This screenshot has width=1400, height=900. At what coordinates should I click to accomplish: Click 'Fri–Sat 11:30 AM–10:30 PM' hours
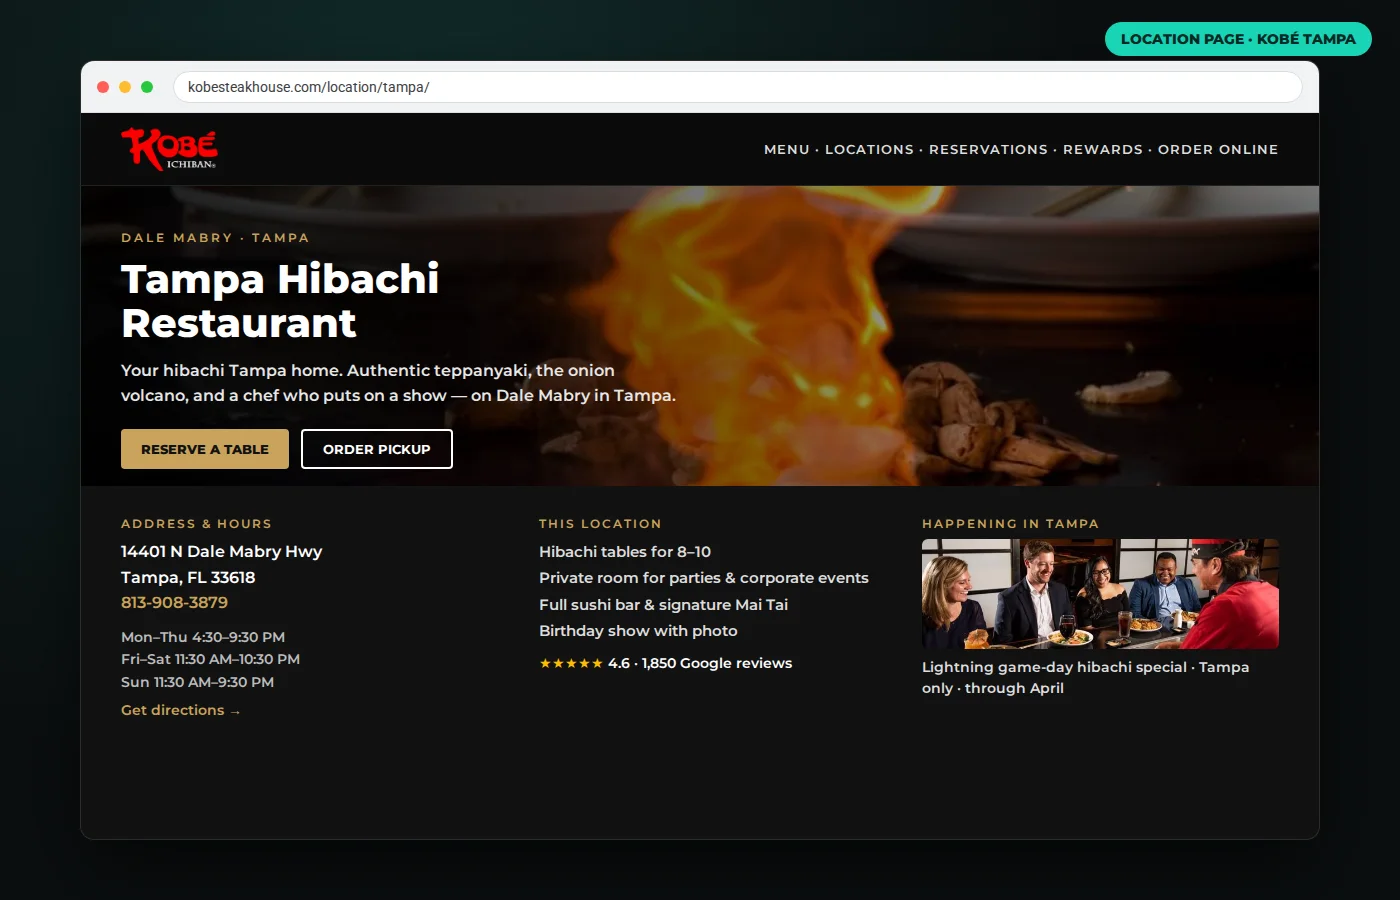coord(210,659)
